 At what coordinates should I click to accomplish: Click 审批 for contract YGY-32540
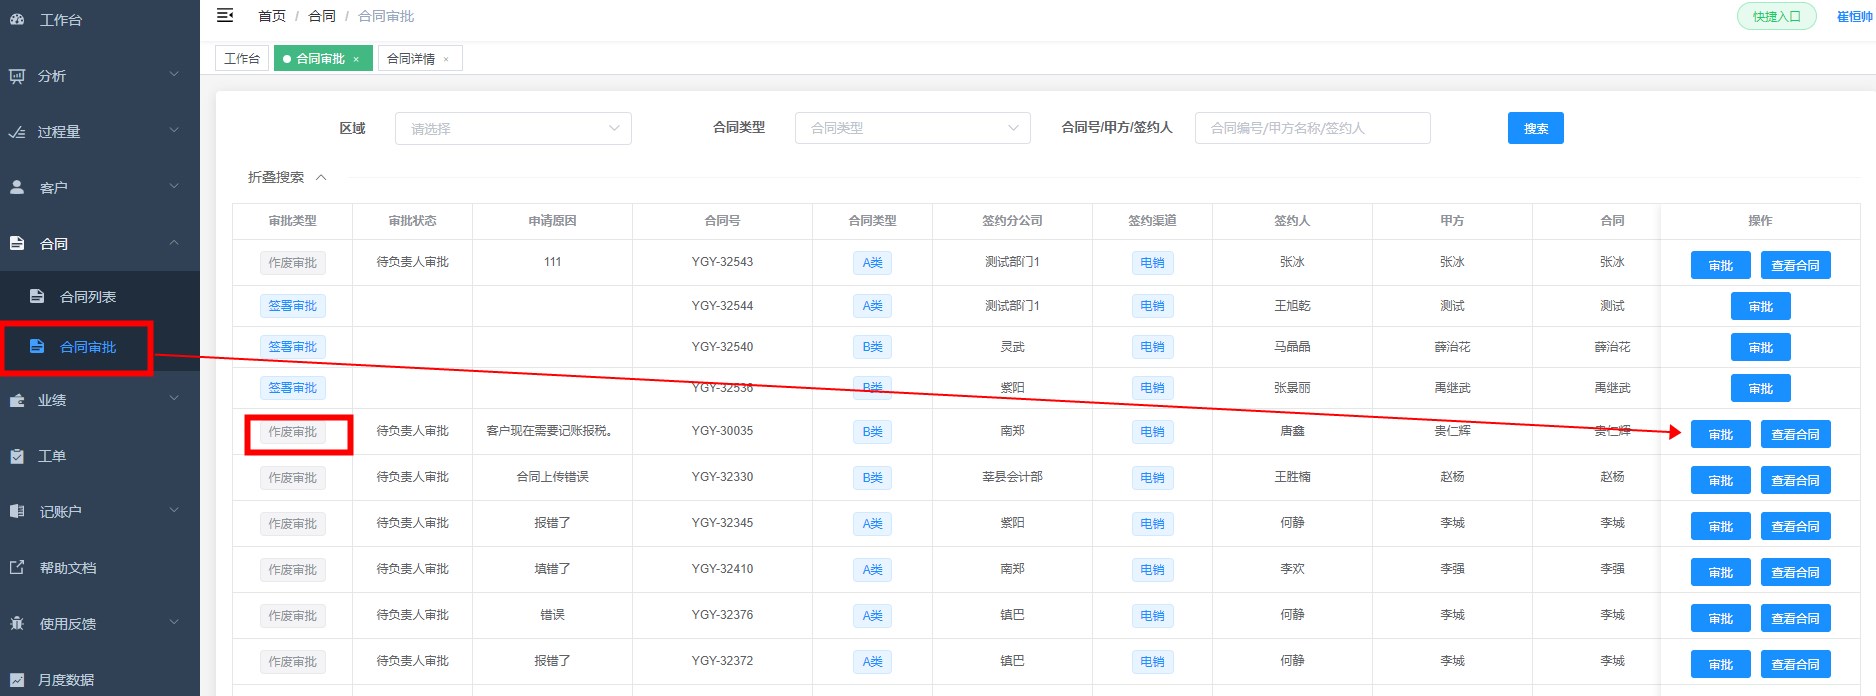[x=1760, y=347]
